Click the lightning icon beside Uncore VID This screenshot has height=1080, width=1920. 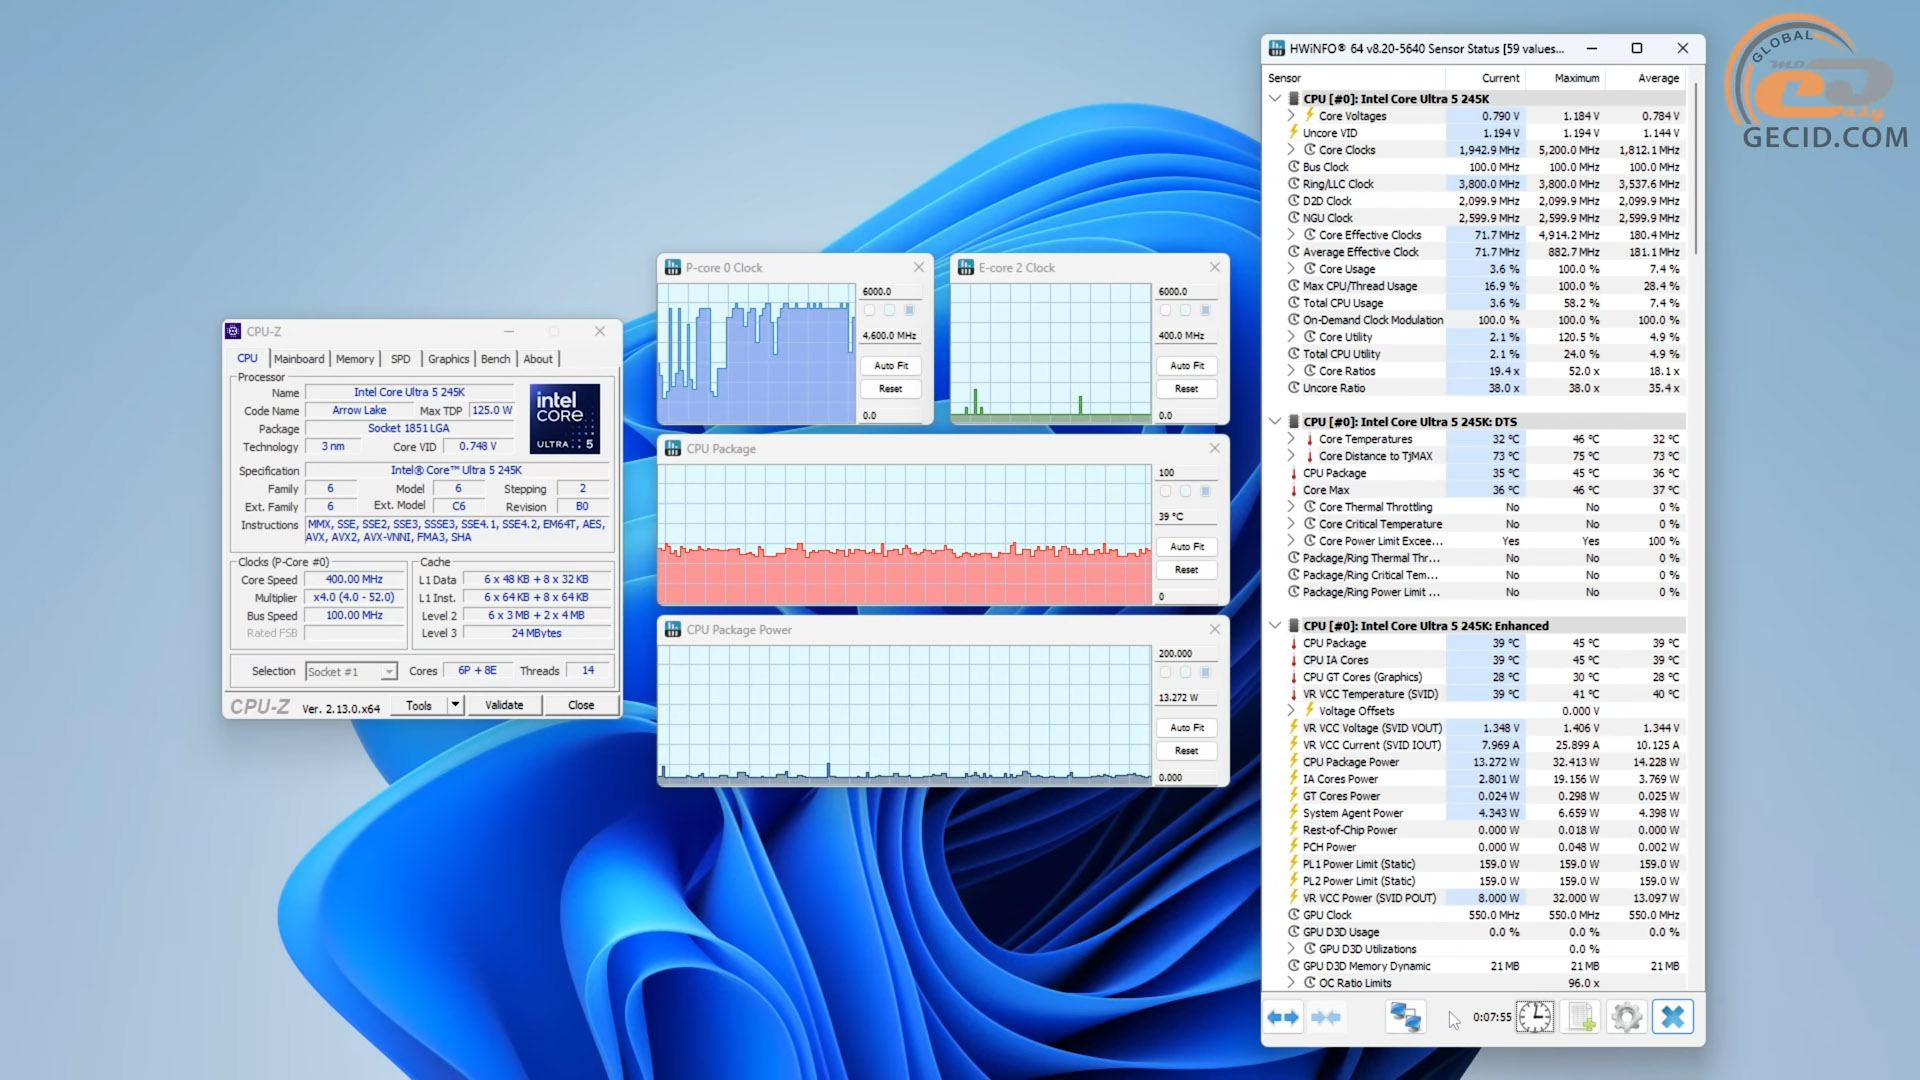coord(1293,132)
